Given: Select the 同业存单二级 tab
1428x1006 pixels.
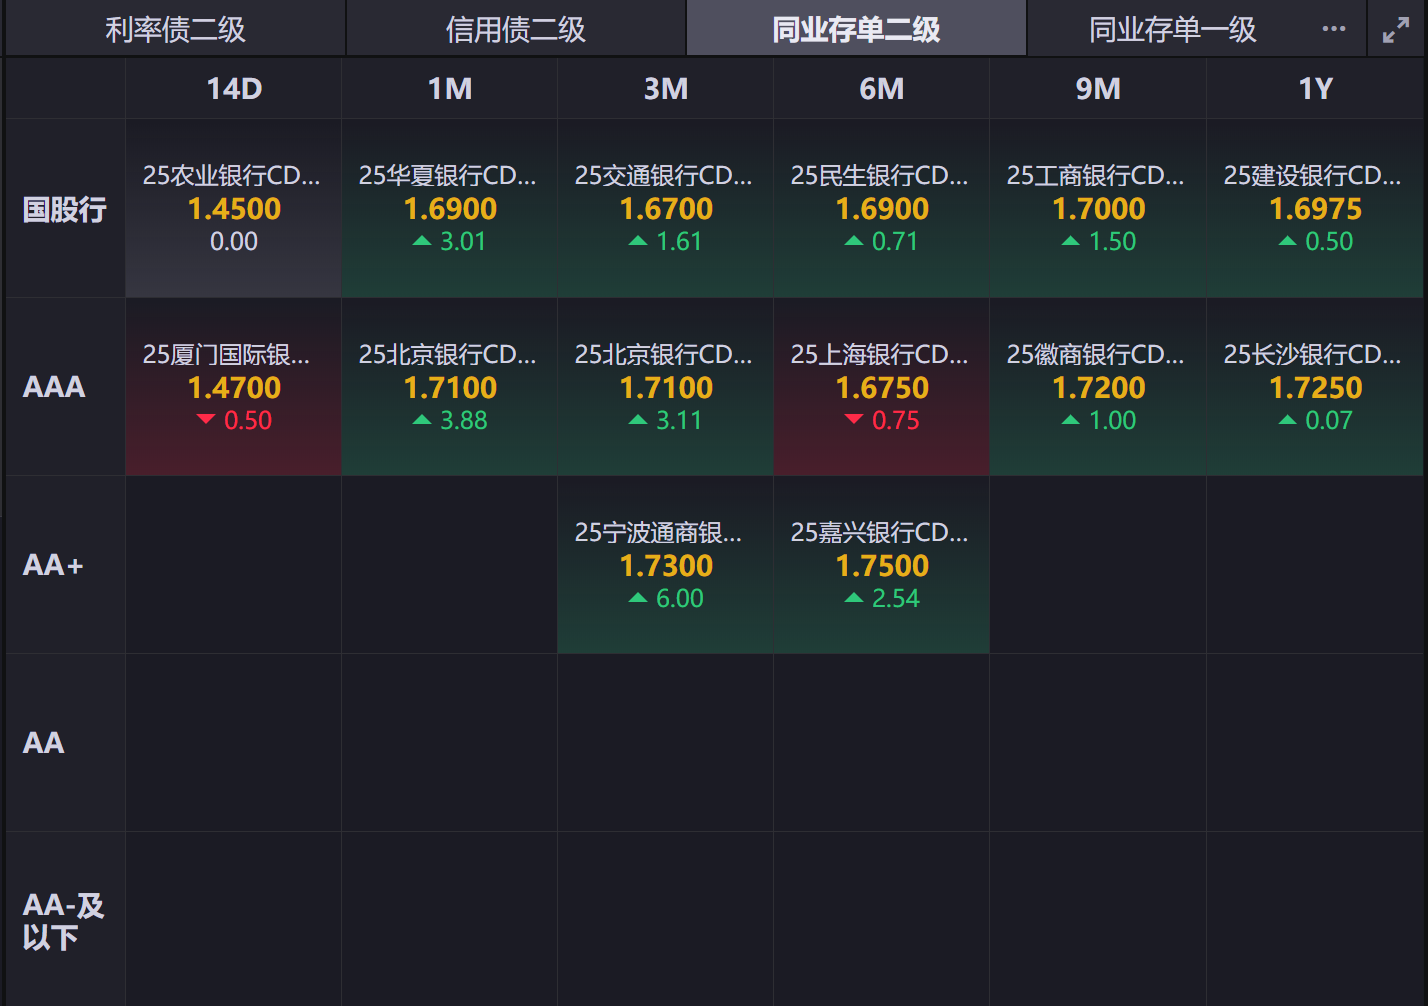Looking at the screenshot, I should pos(856,29).
